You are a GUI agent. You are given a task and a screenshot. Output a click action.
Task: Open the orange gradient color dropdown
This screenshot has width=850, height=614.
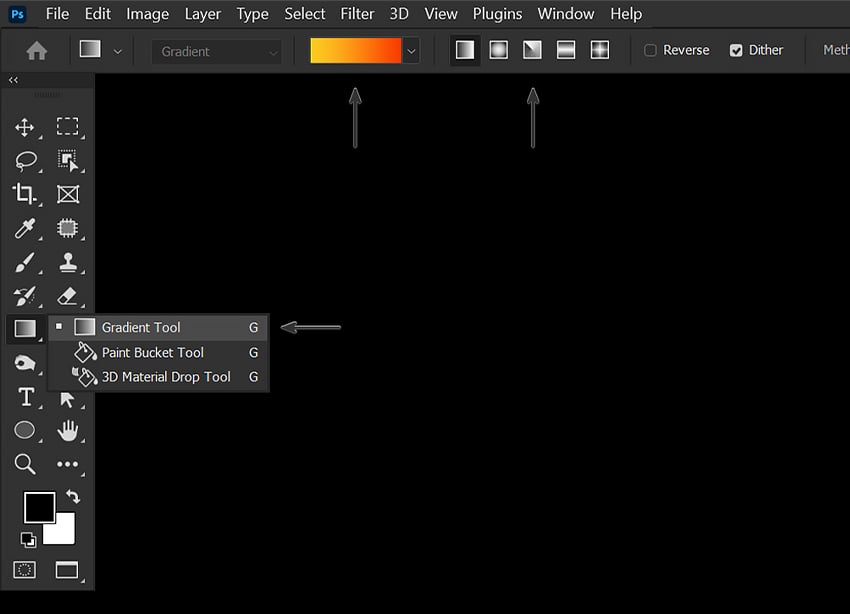point(410,49)
